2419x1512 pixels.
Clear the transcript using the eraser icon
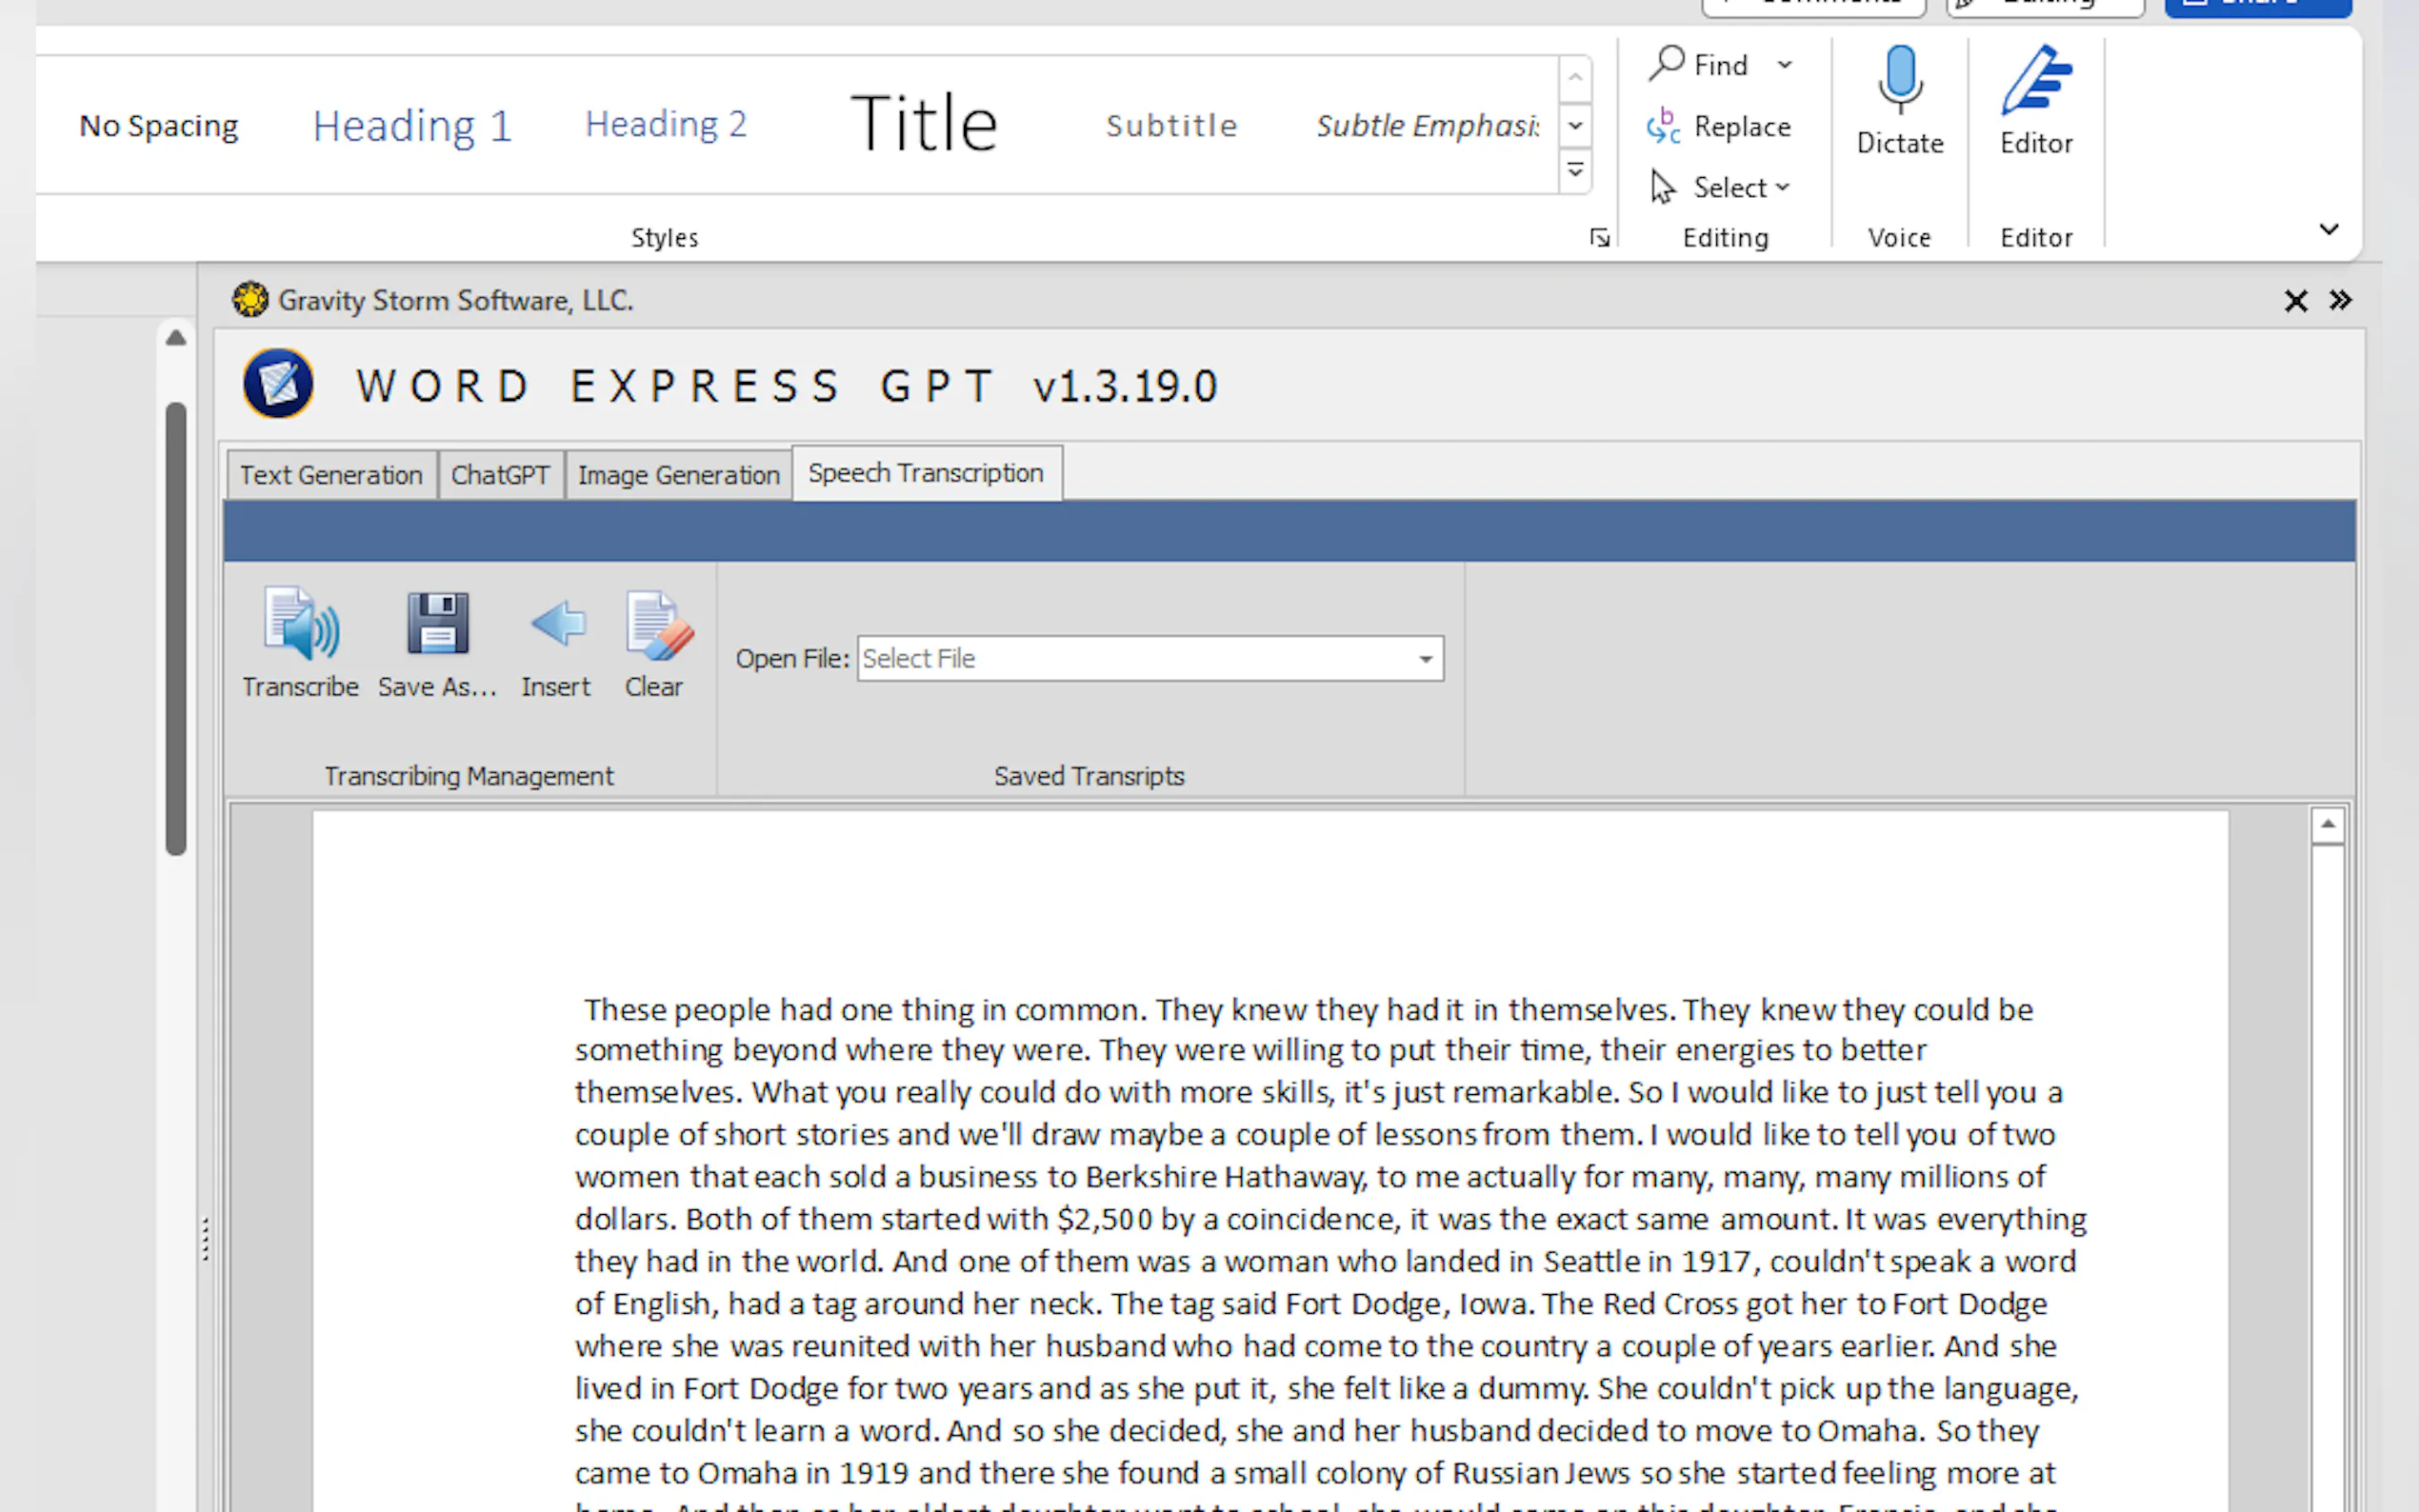657,624
